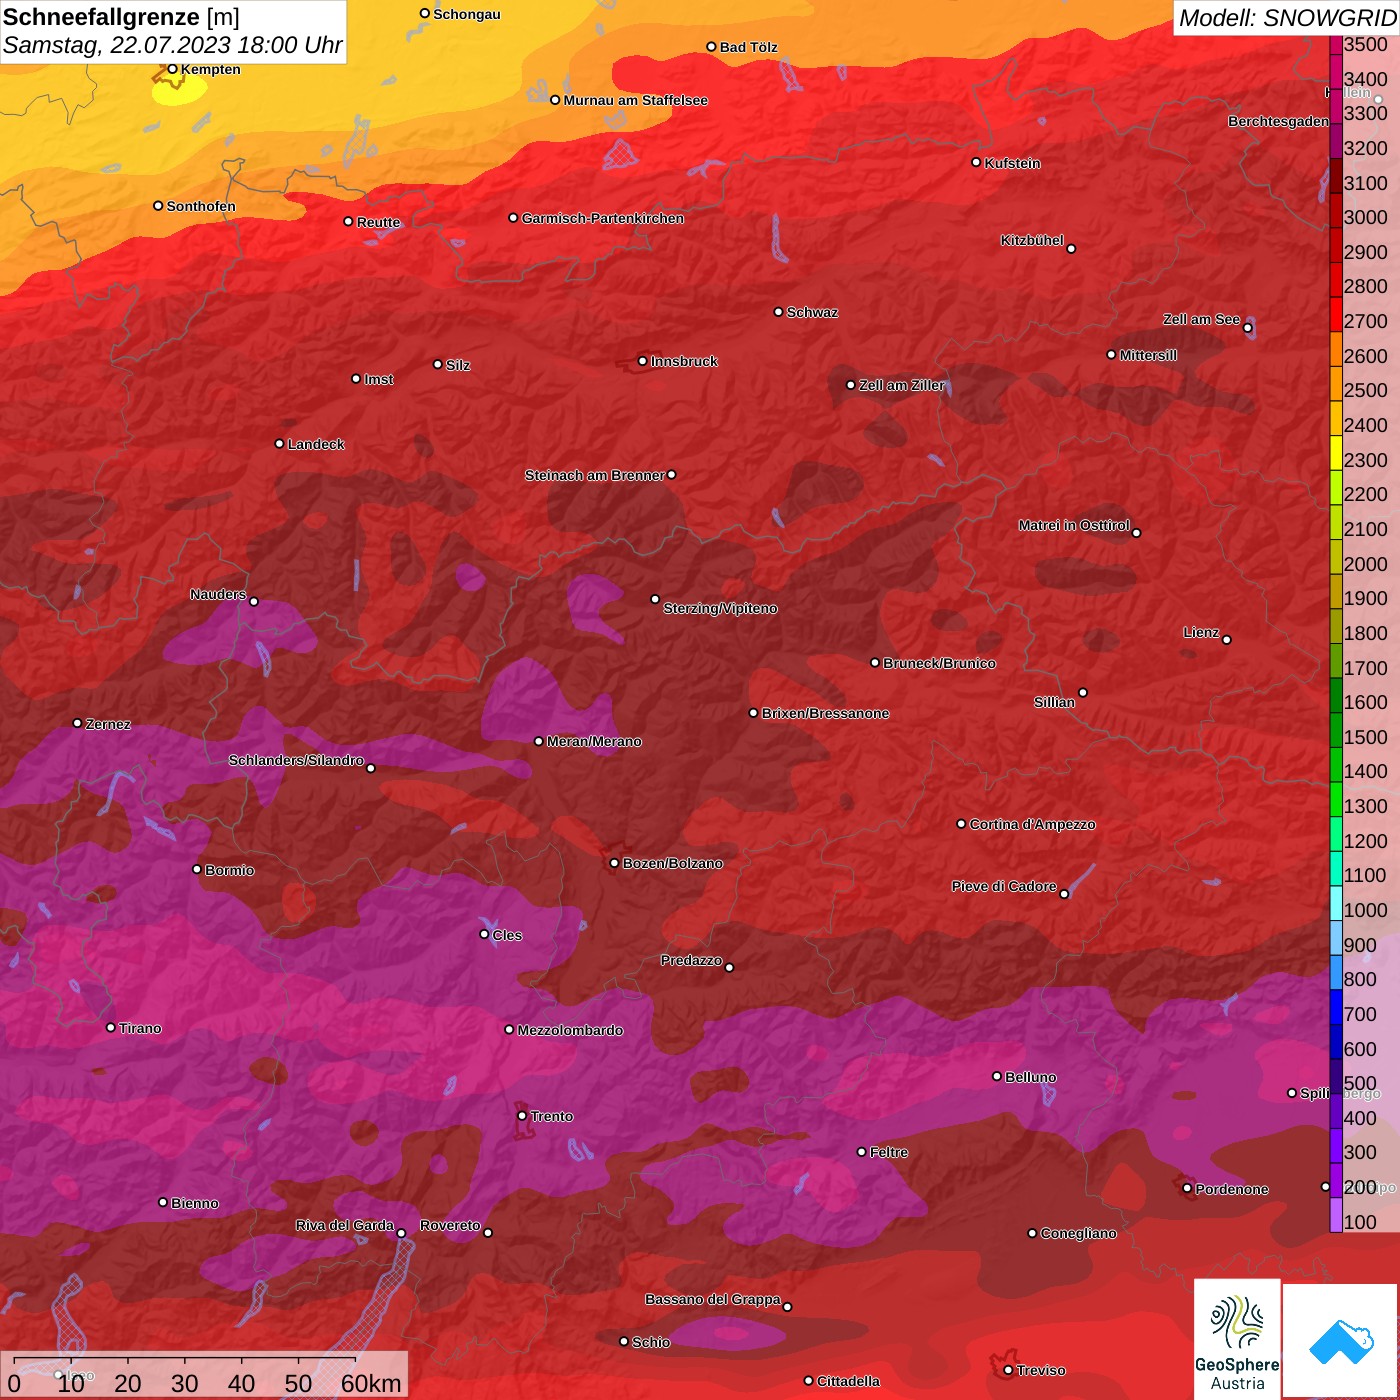Click the Garmisch-Partenkirchen label
Image resolution: width=1400 pixels, height=1400 pixels.
pos(603,218)
